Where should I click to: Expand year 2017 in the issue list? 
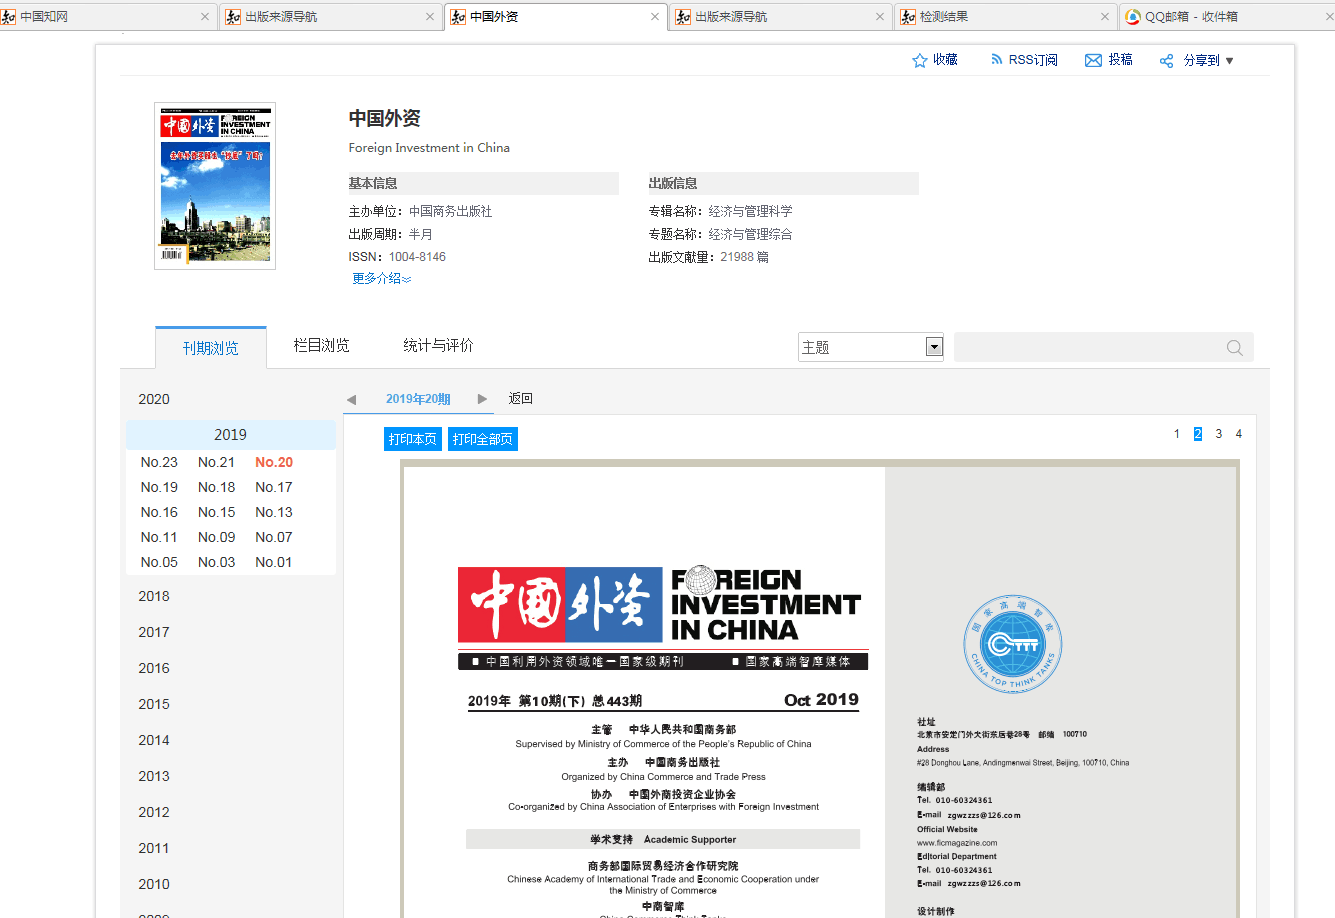pos(154,632)
